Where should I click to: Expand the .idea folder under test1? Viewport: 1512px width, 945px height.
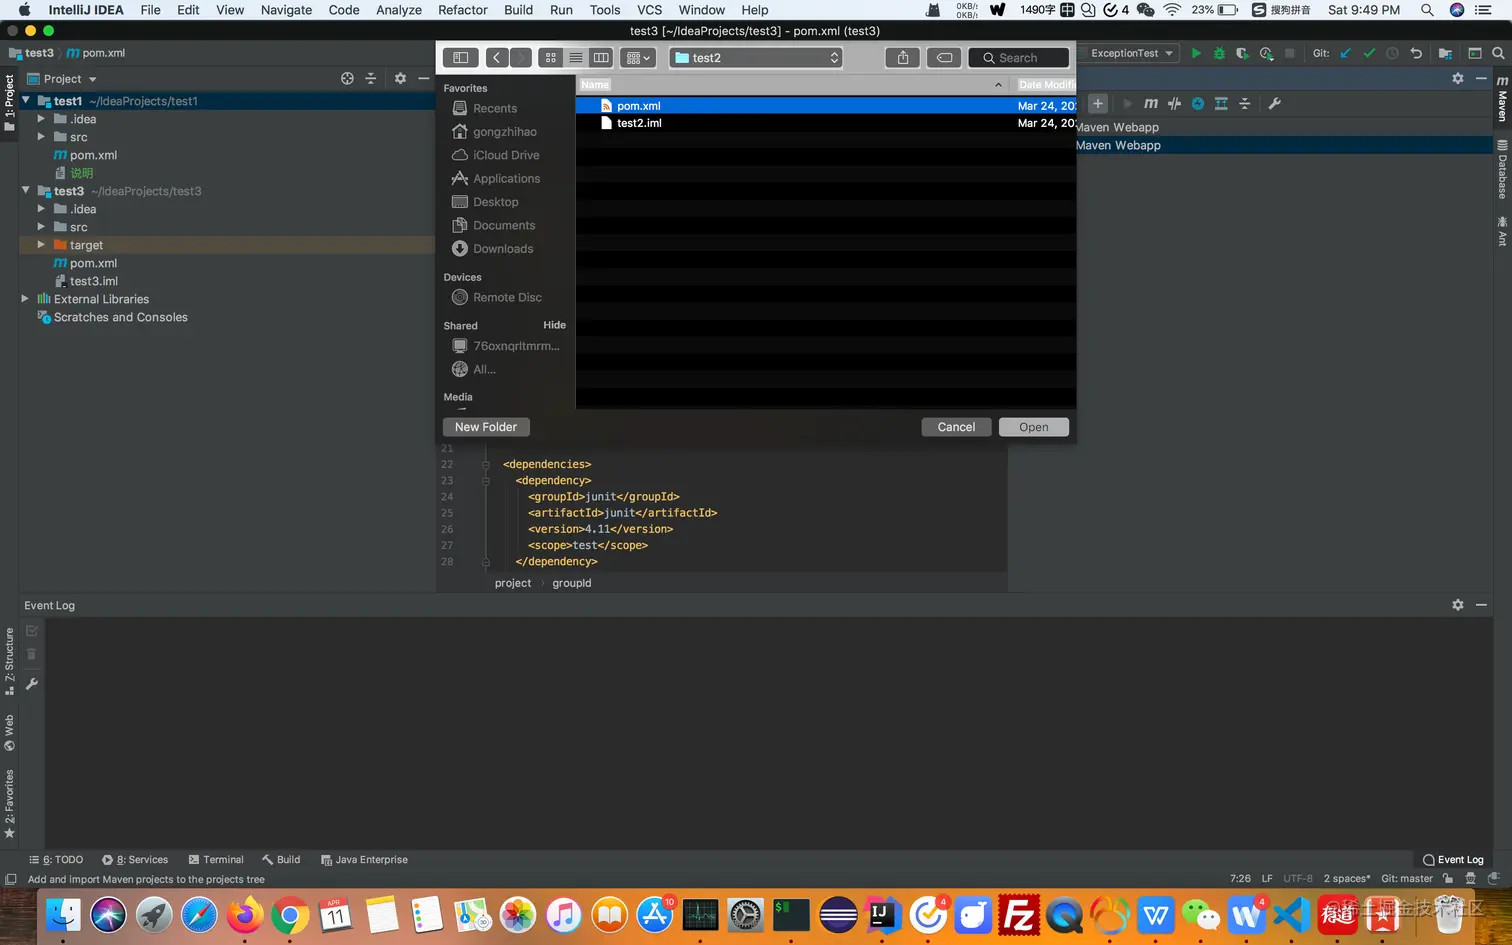(41, 119)
